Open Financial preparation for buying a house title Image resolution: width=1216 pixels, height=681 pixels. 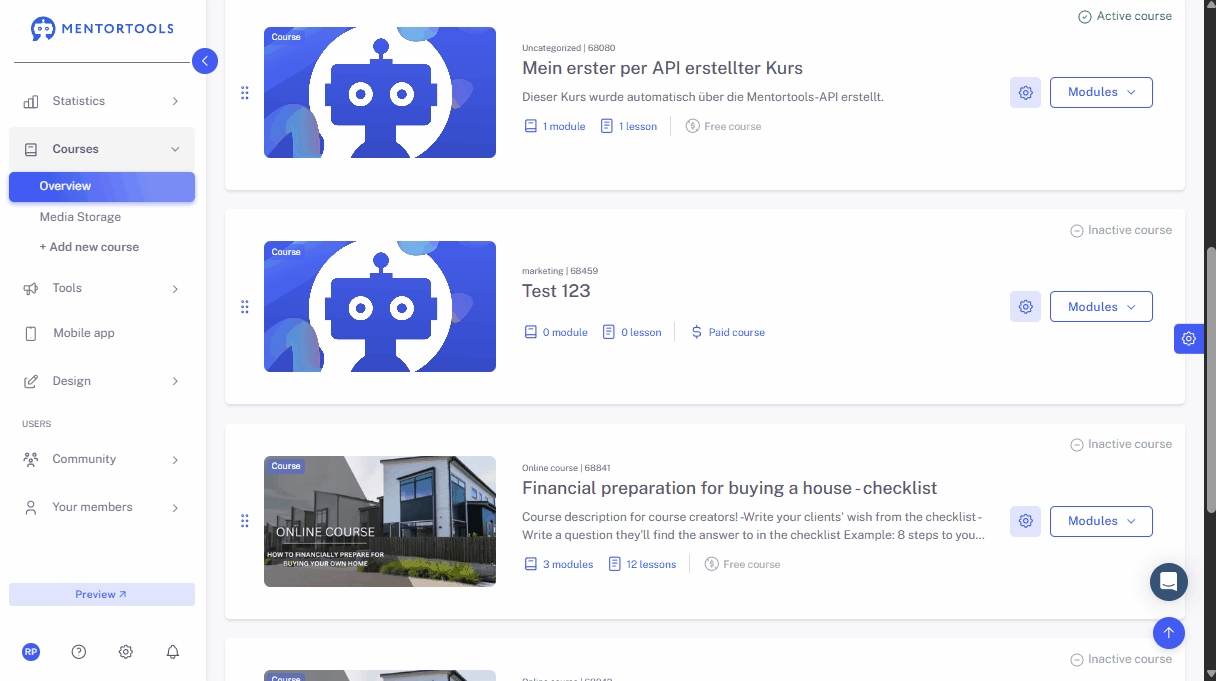click(729, 488)
